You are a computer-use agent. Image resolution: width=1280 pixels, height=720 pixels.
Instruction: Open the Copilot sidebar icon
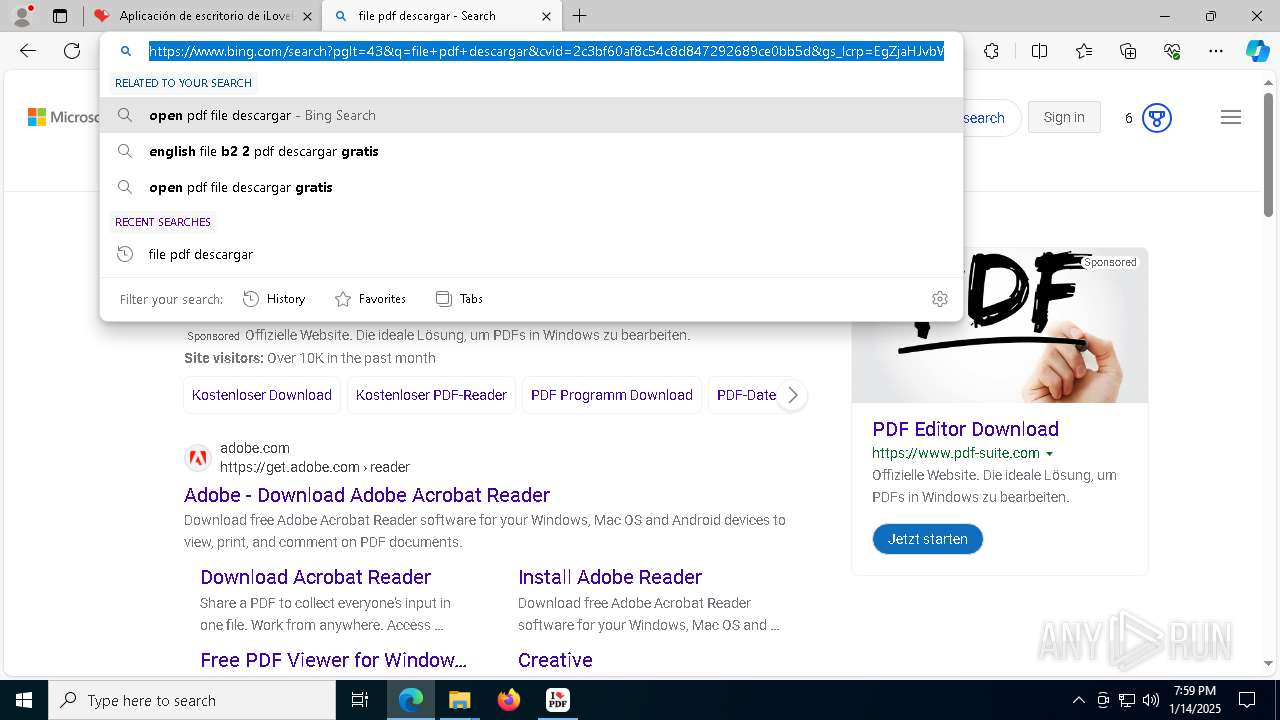[1257, 51]
